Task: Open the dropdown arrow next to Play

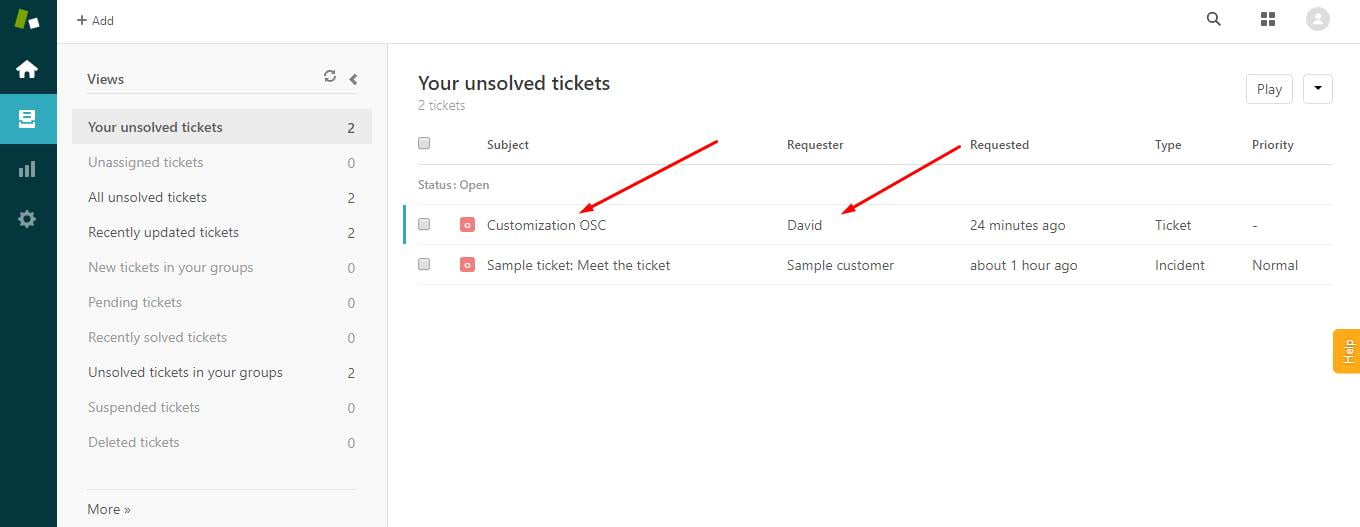Action: click(1317, 89)
